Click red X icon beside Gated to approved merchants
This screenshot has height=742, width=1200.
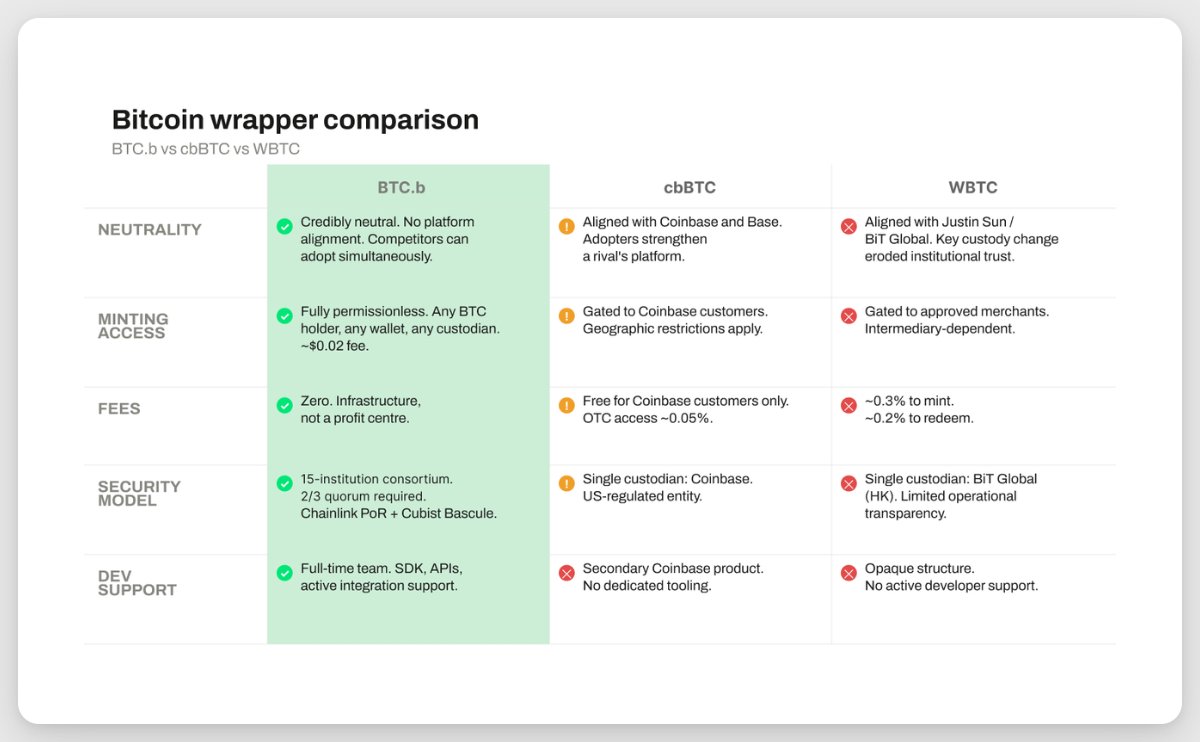point(849,316)
